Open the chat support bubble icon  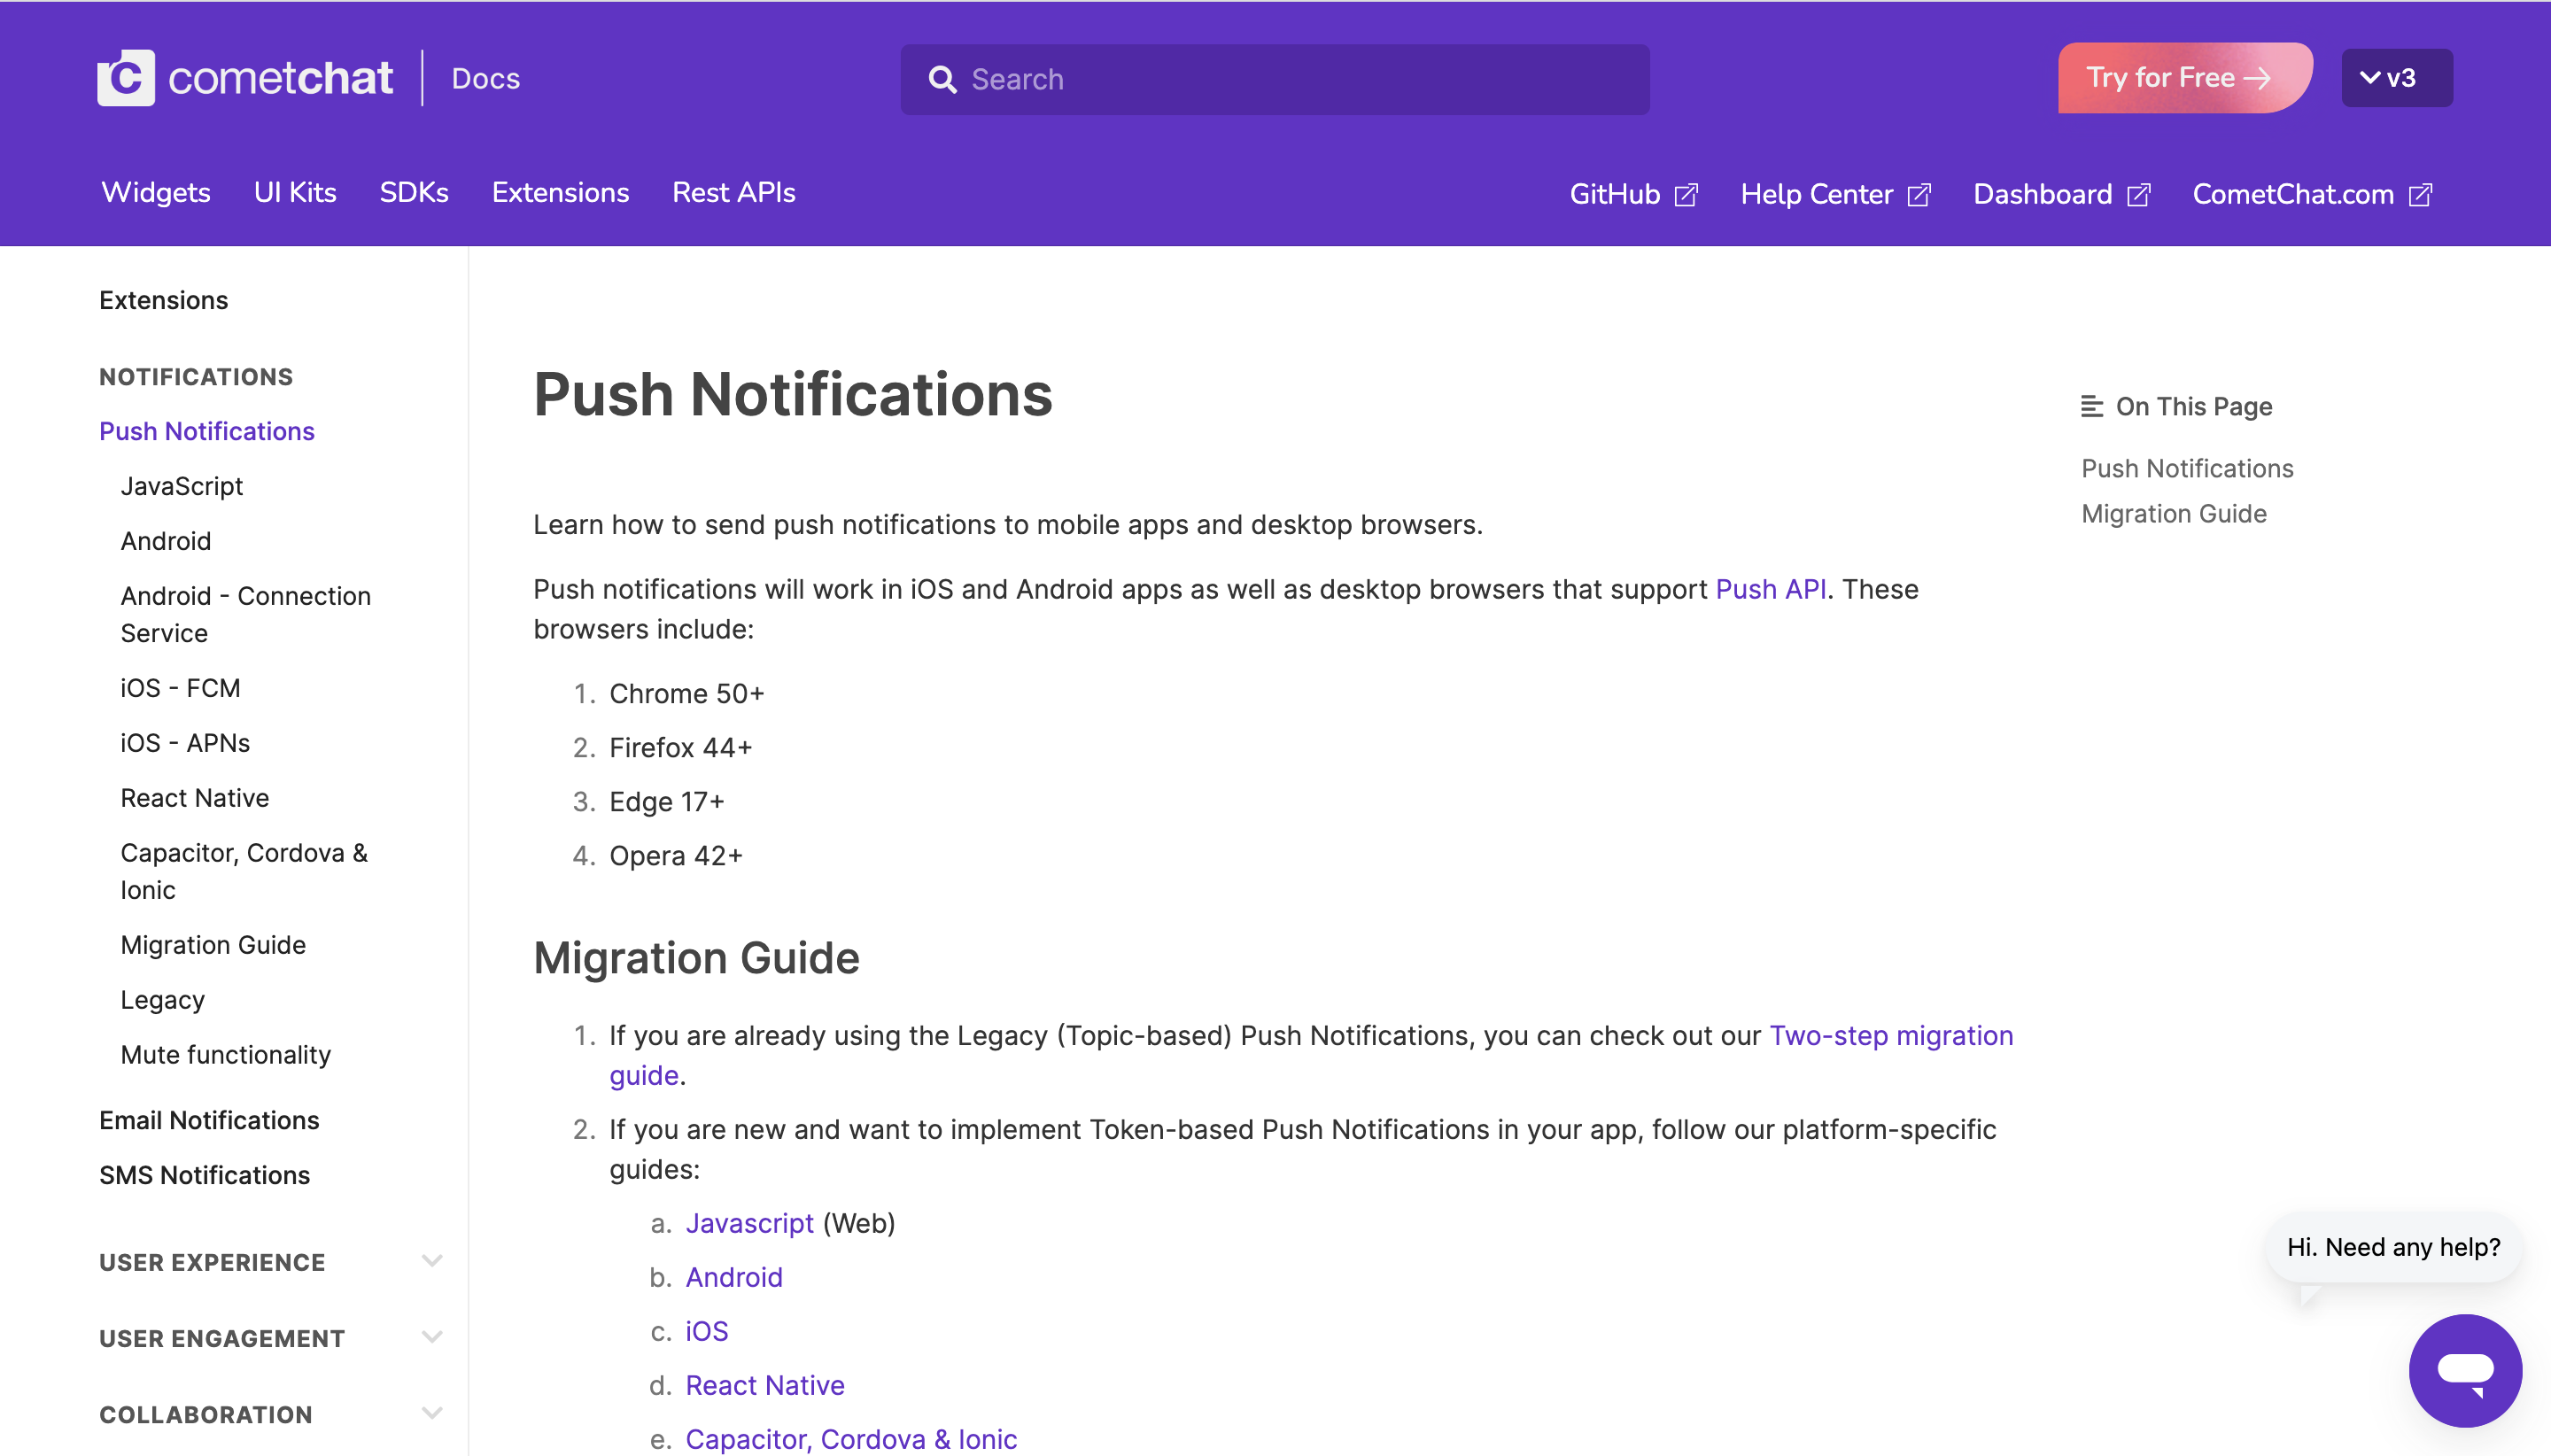pos(2464,1369)
